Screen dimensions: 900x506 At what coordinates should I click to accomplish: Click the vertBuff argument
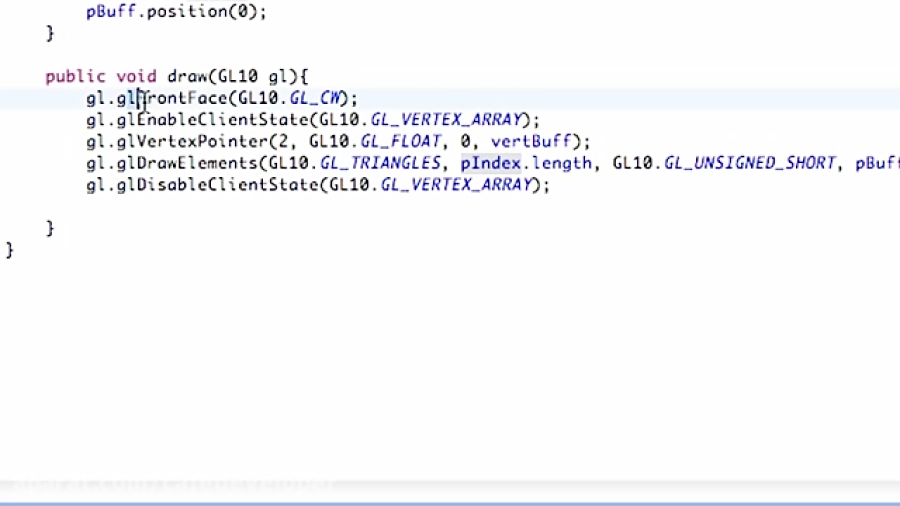(x=531, y=142)
